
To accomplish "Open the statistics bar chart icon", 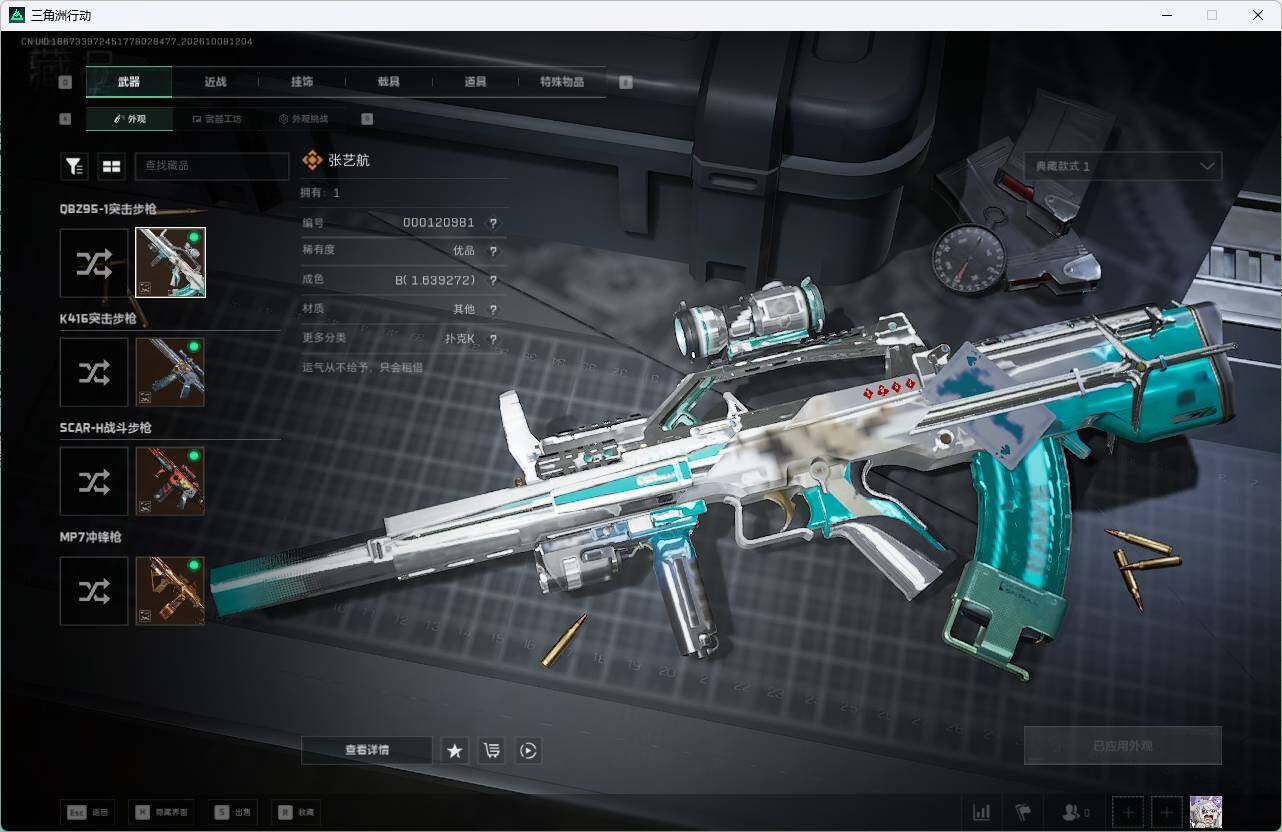I will click(982, 812).
